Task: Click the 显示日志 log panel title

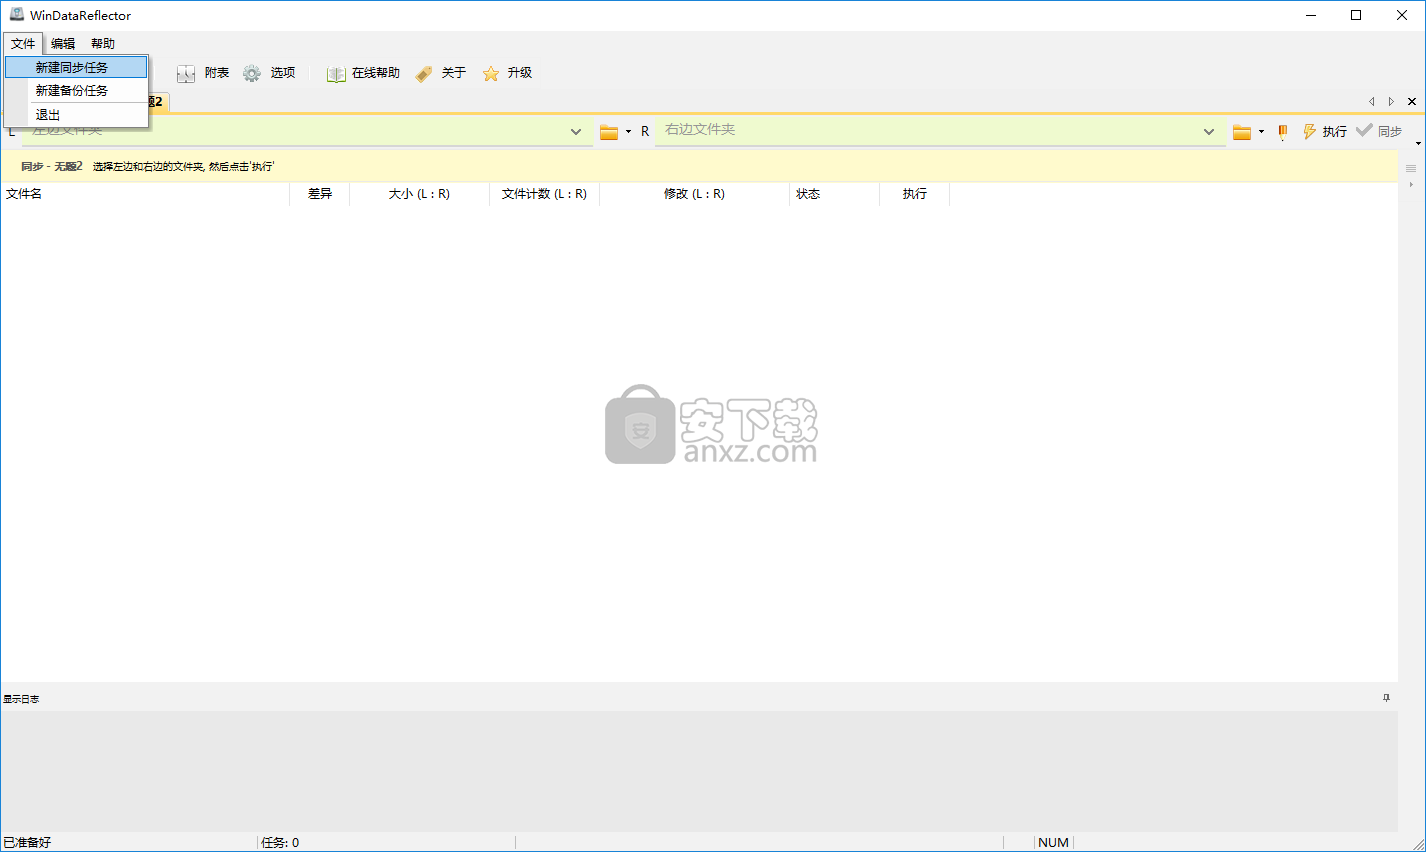Action: [x=21, y=699]
